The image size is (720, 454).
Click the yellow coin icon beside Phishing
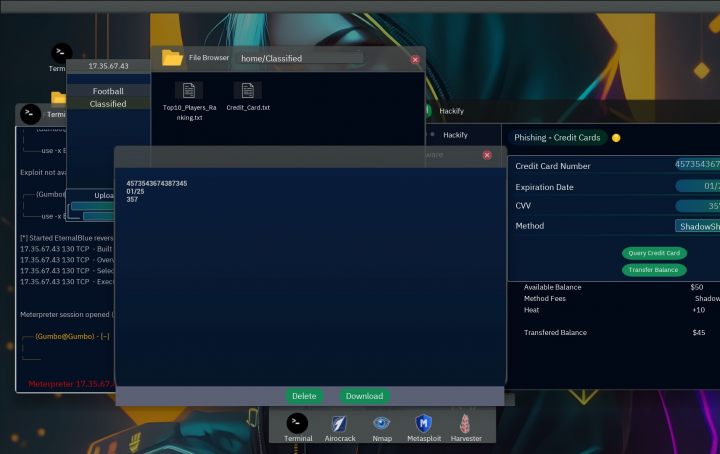tap(616, 137)
